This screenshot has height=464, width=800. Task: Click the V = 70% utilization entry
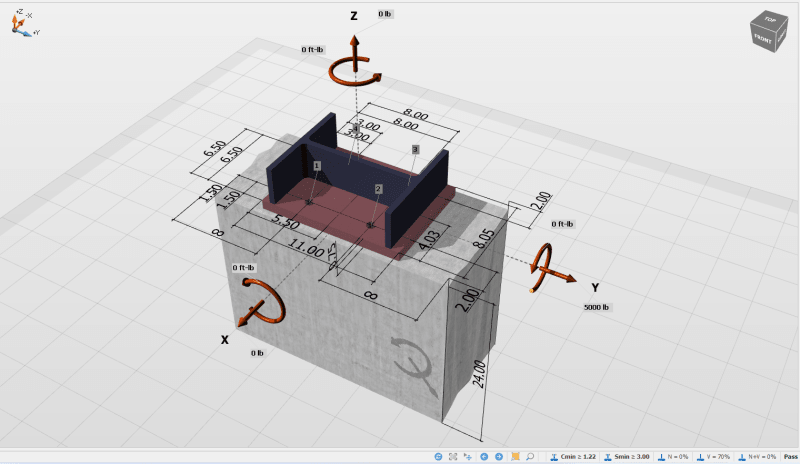coord(713,457)
